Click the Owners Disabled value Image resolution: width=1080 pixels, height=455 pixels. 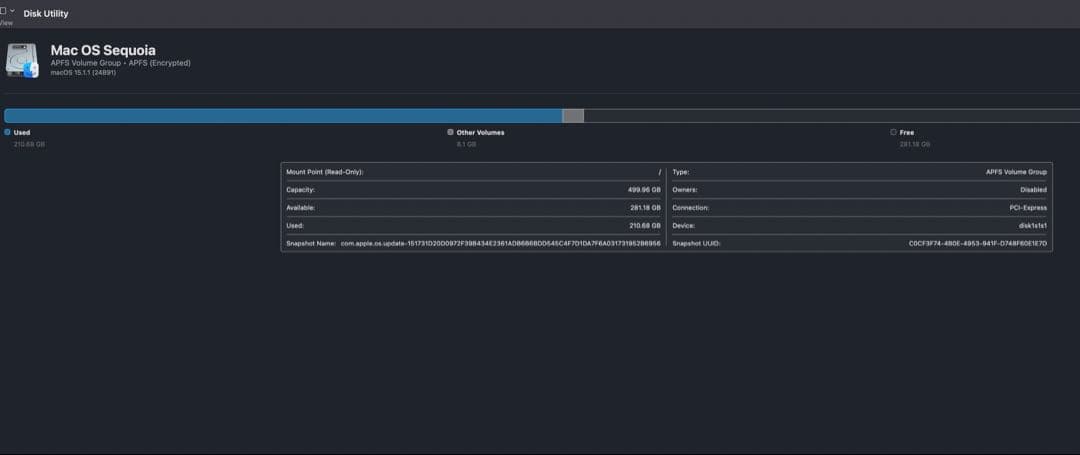click(1033, 190)
